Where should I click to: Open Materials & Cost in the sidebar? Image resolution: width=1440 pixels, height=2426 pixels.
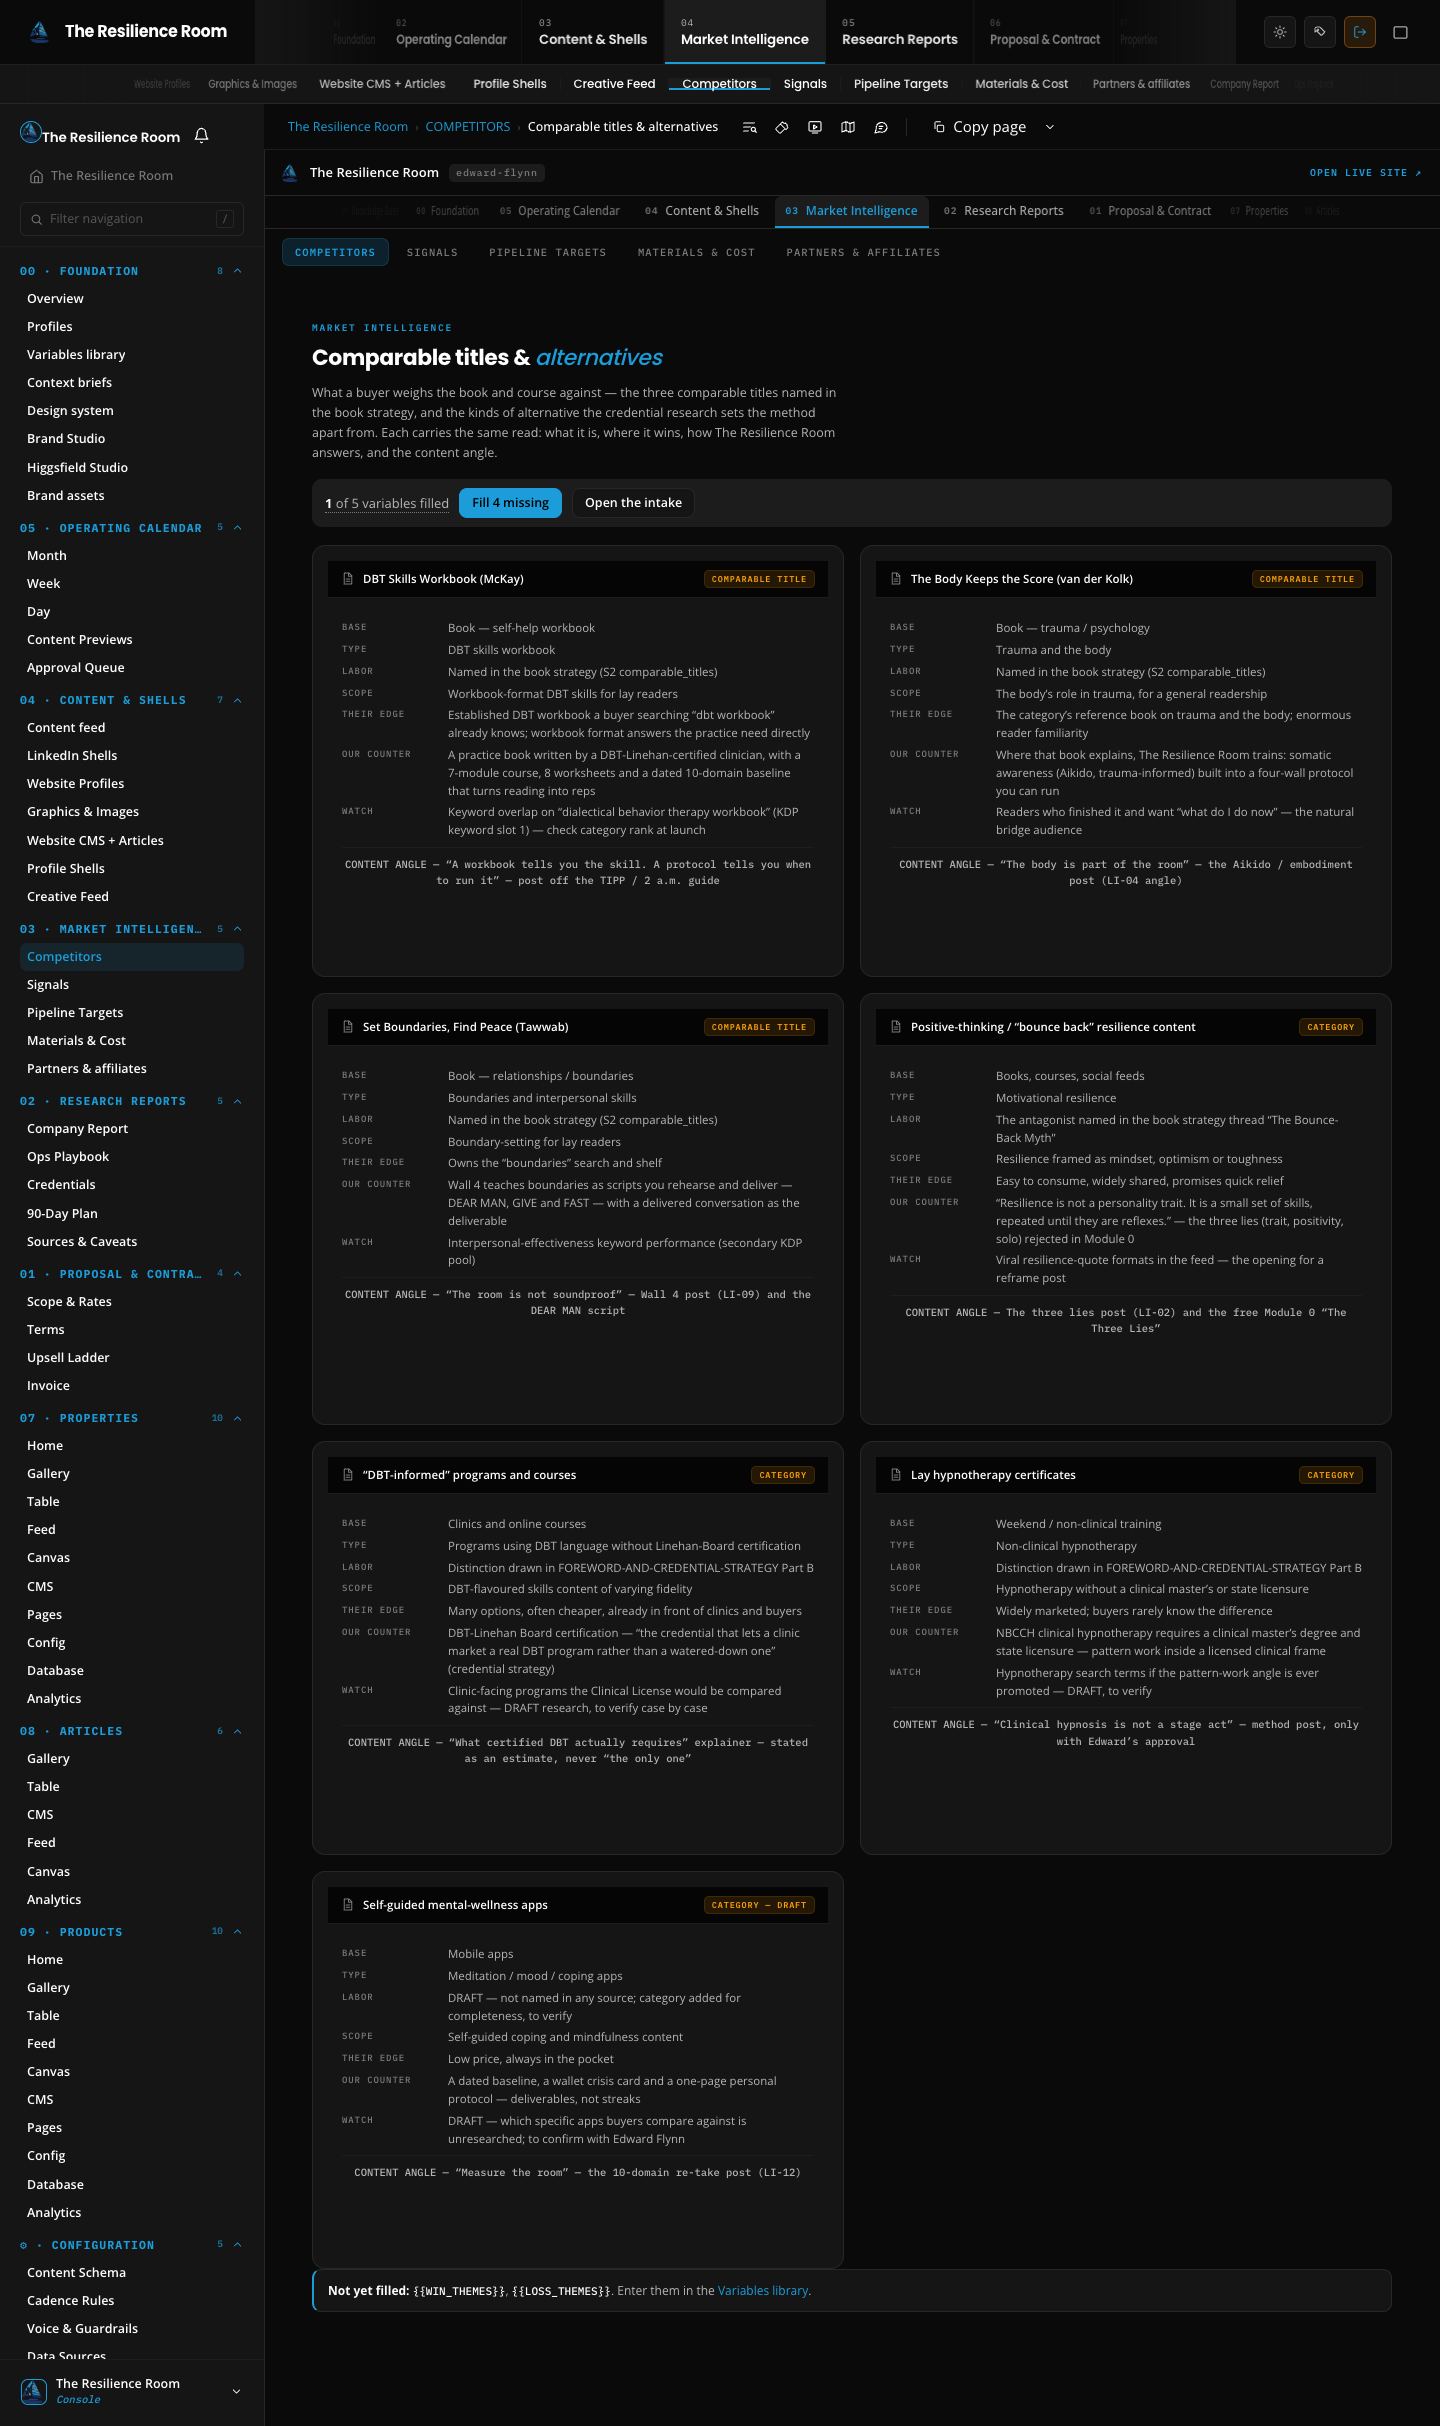pyautogui.click(x=76, y=1041)
